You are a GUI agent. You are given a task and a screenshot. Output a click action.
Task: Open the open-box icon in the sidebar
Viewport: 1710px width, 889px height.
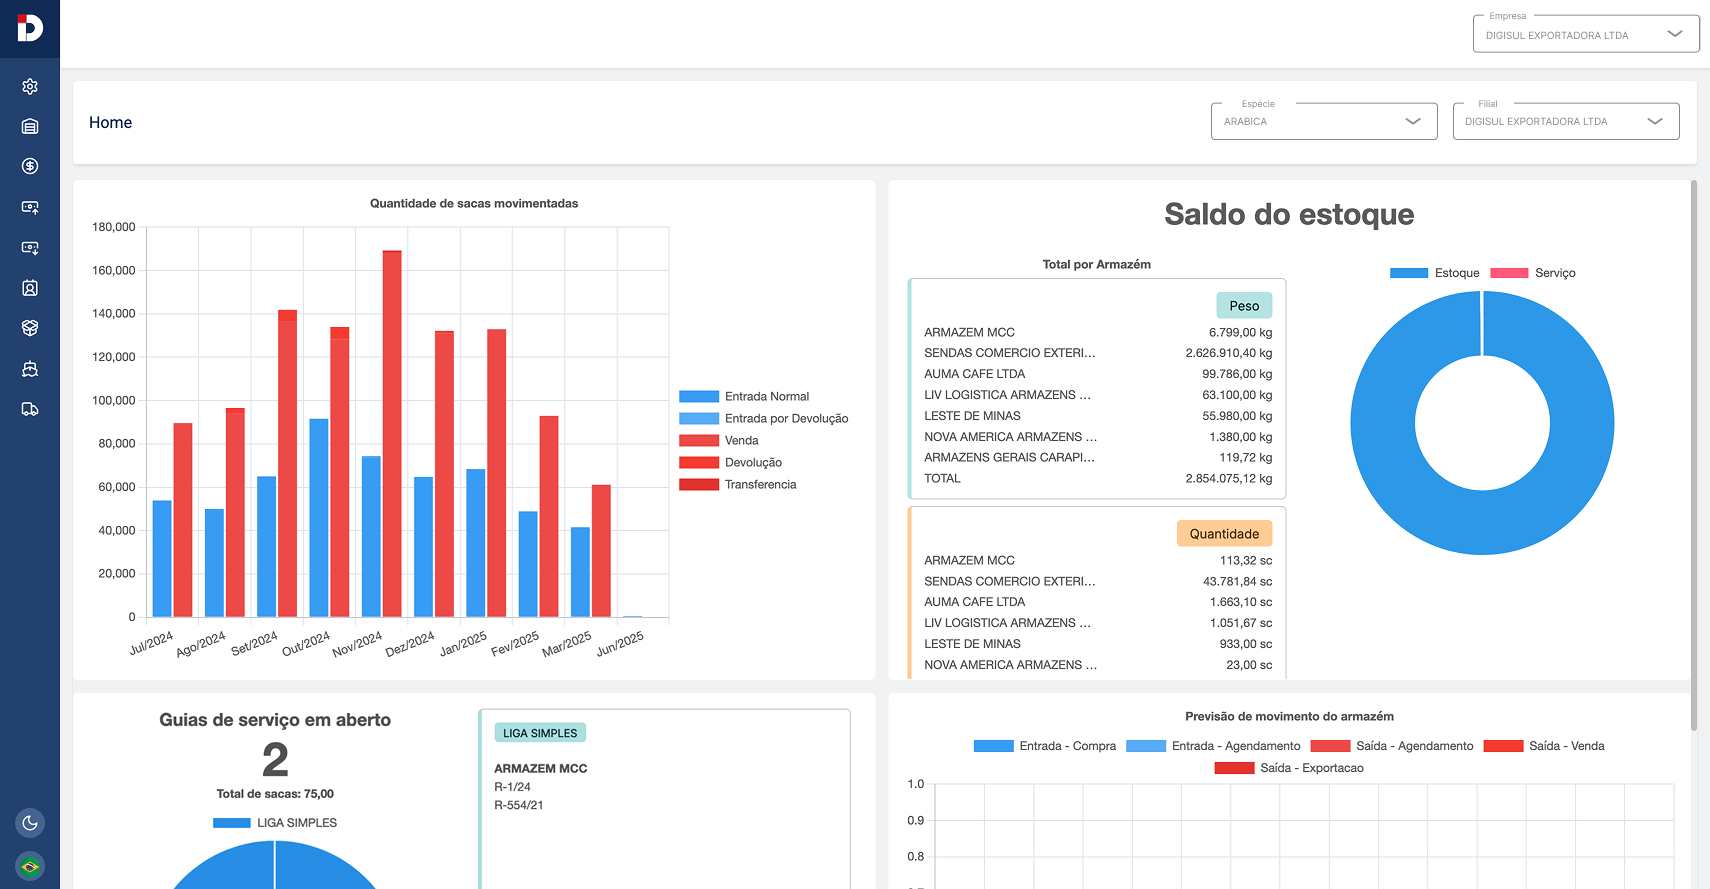(x=30, y=328)
